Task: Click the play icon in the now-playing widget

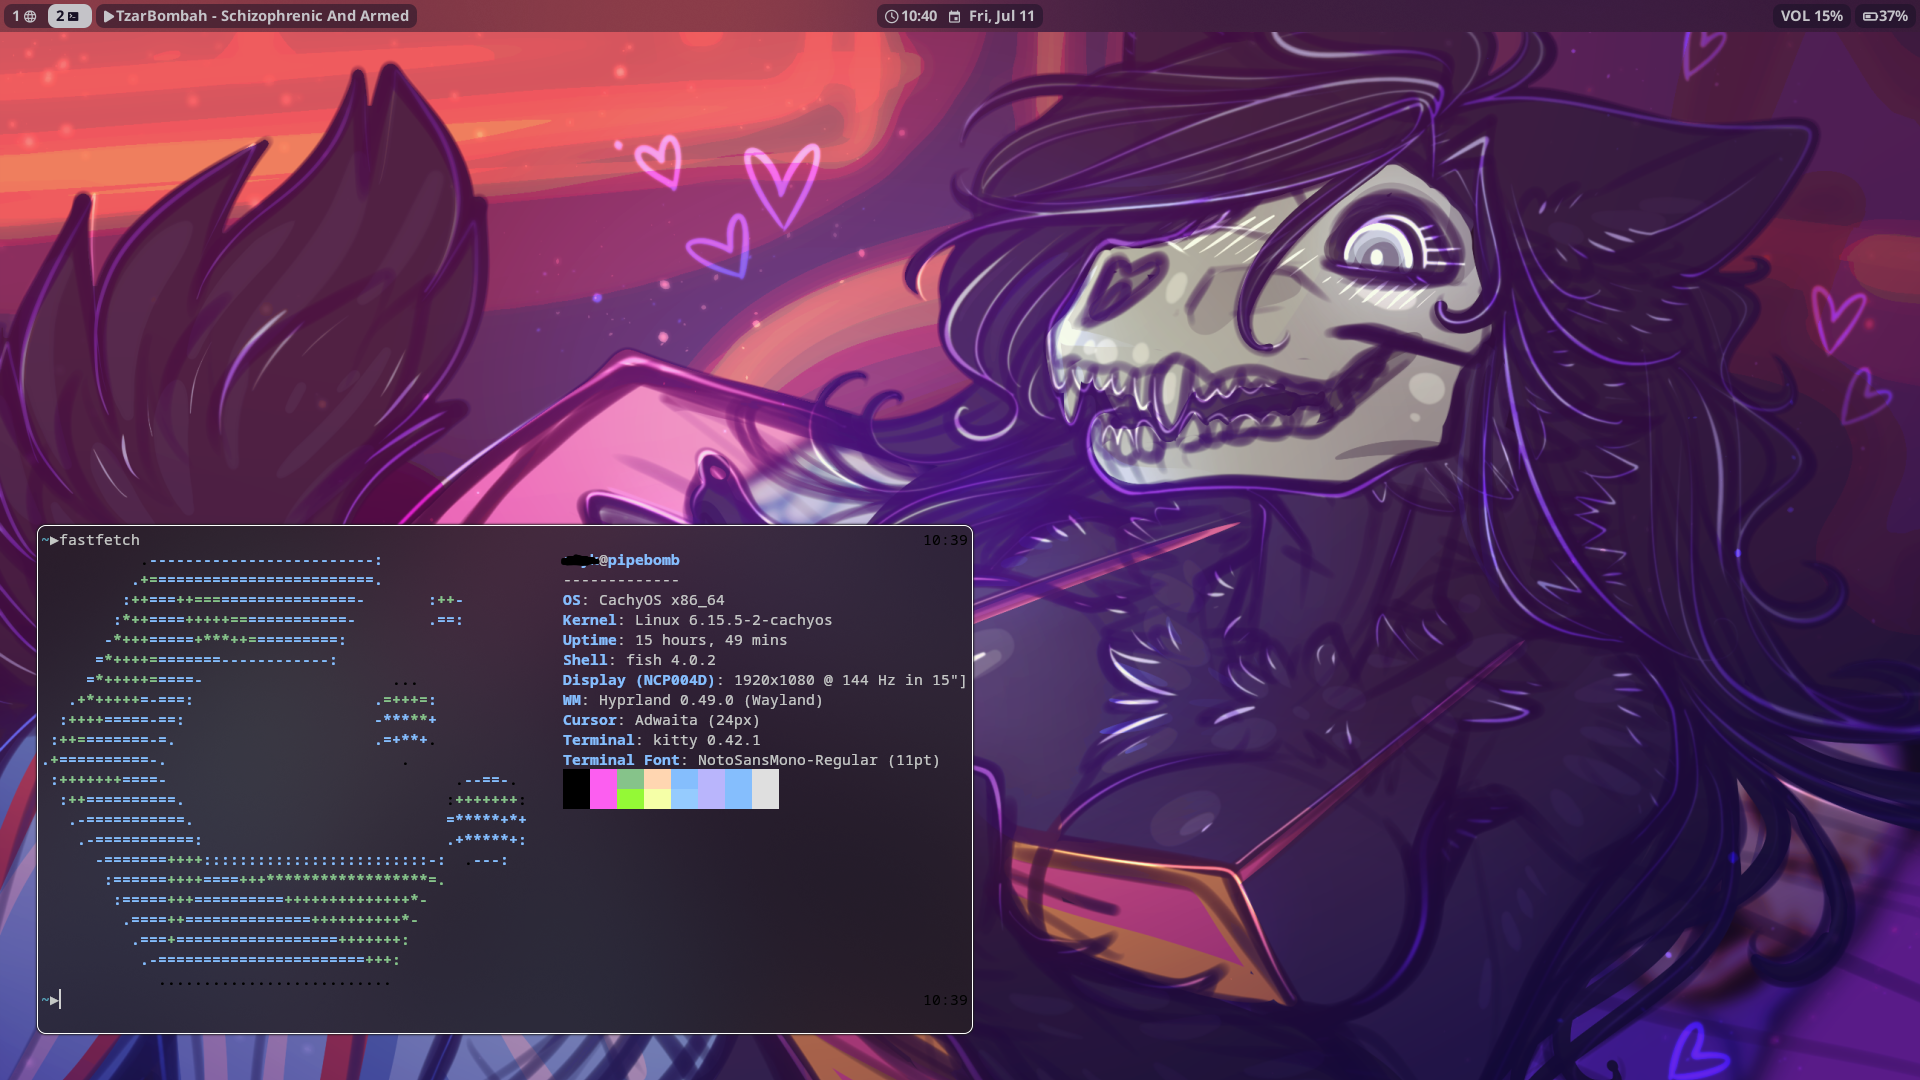Action: point(109,16)
